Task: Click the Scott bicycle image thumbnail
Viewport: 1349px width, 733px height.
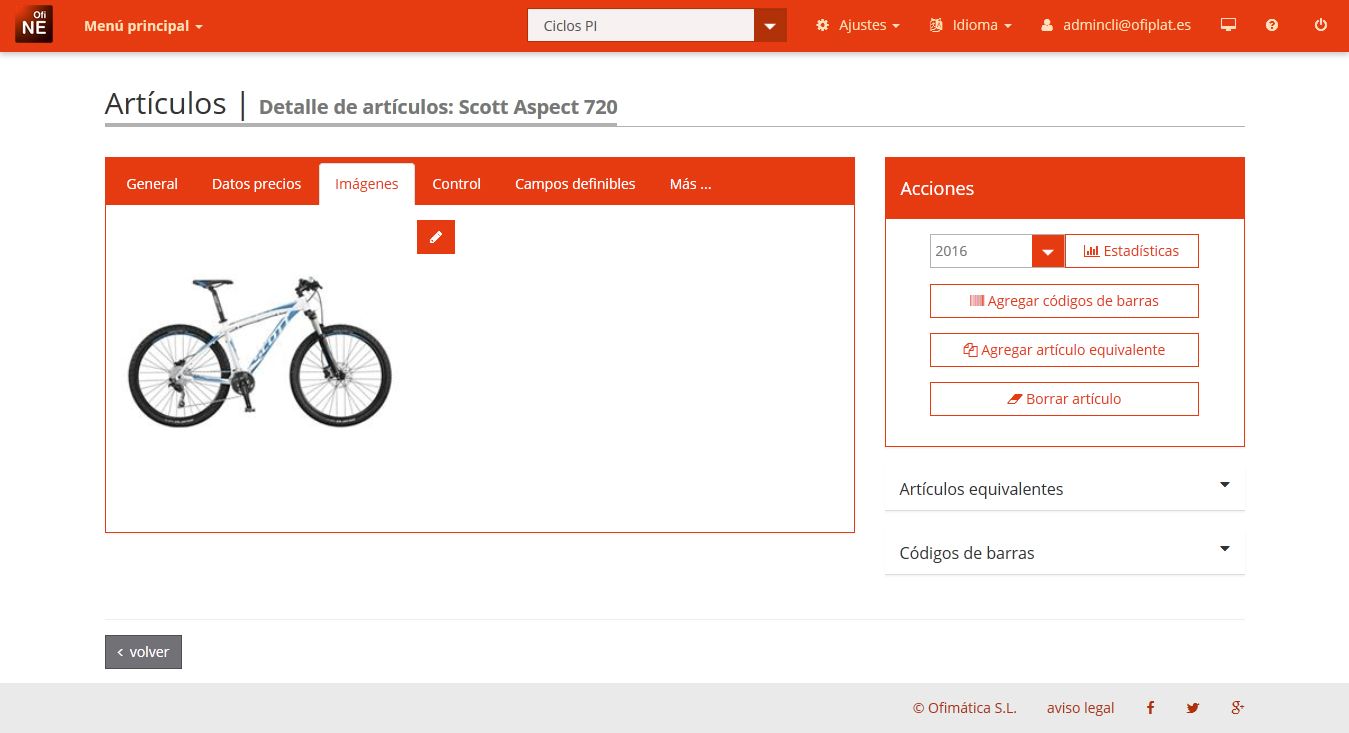Action: point(260,353)
